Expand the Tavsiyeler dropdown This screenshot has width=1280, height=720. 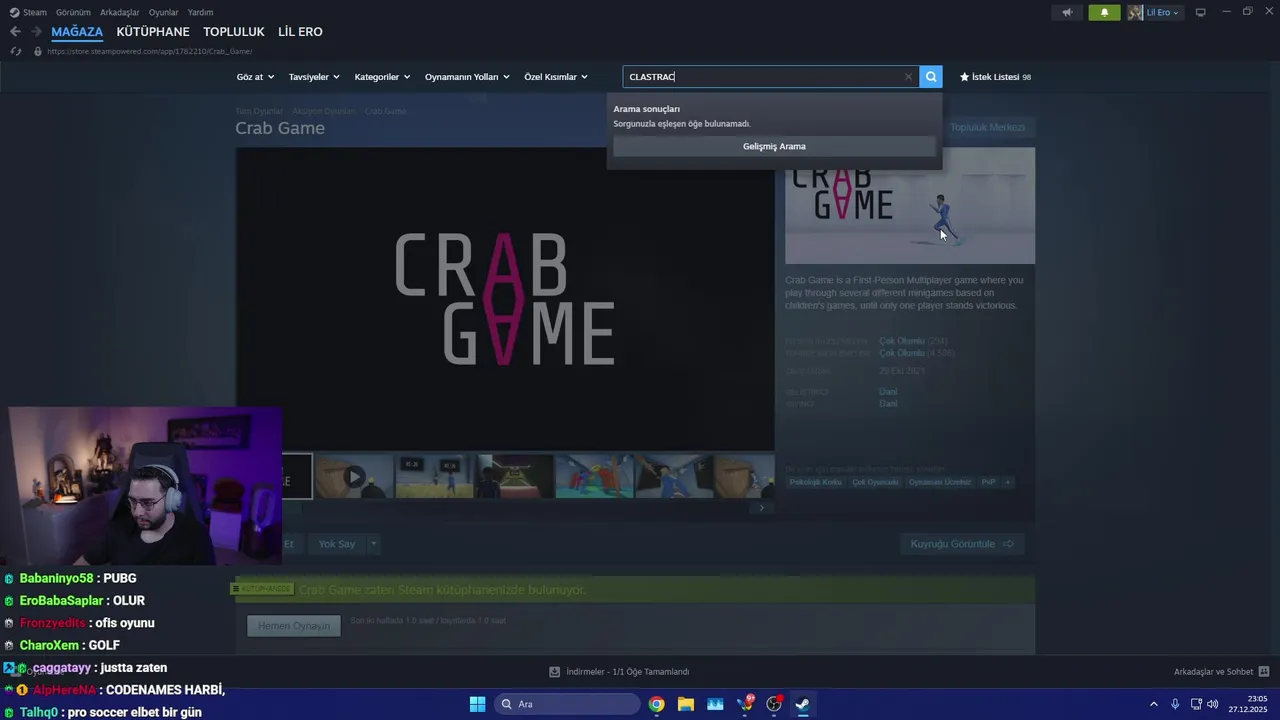tap(314, 77)
